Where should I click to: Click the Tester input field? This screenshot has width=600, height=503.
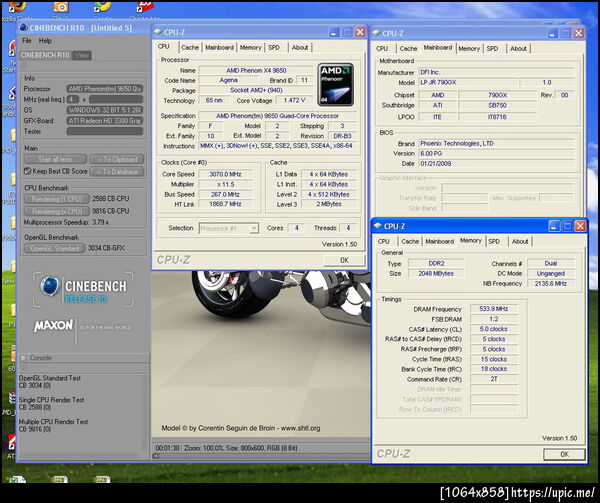coord(105,130)
